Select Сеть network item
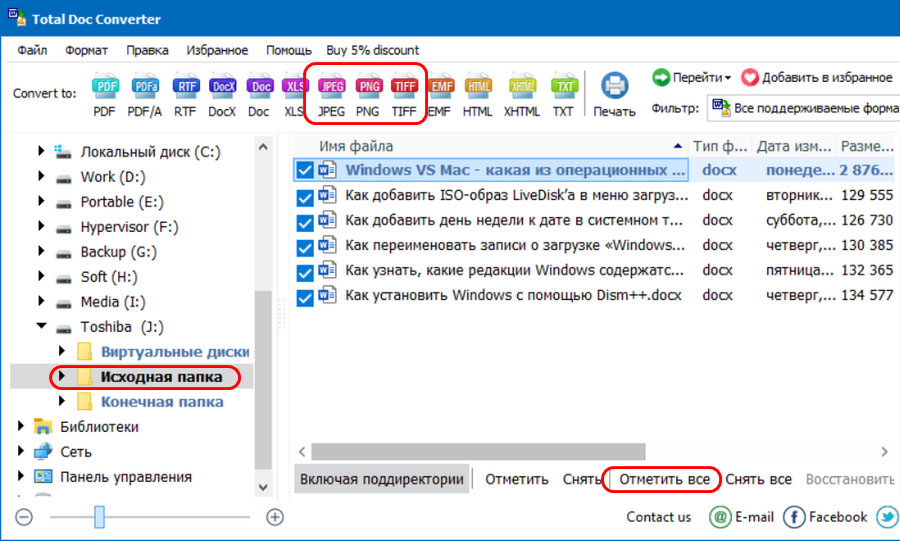Viewport: 900px width, 541px height. tap(76, 452)
